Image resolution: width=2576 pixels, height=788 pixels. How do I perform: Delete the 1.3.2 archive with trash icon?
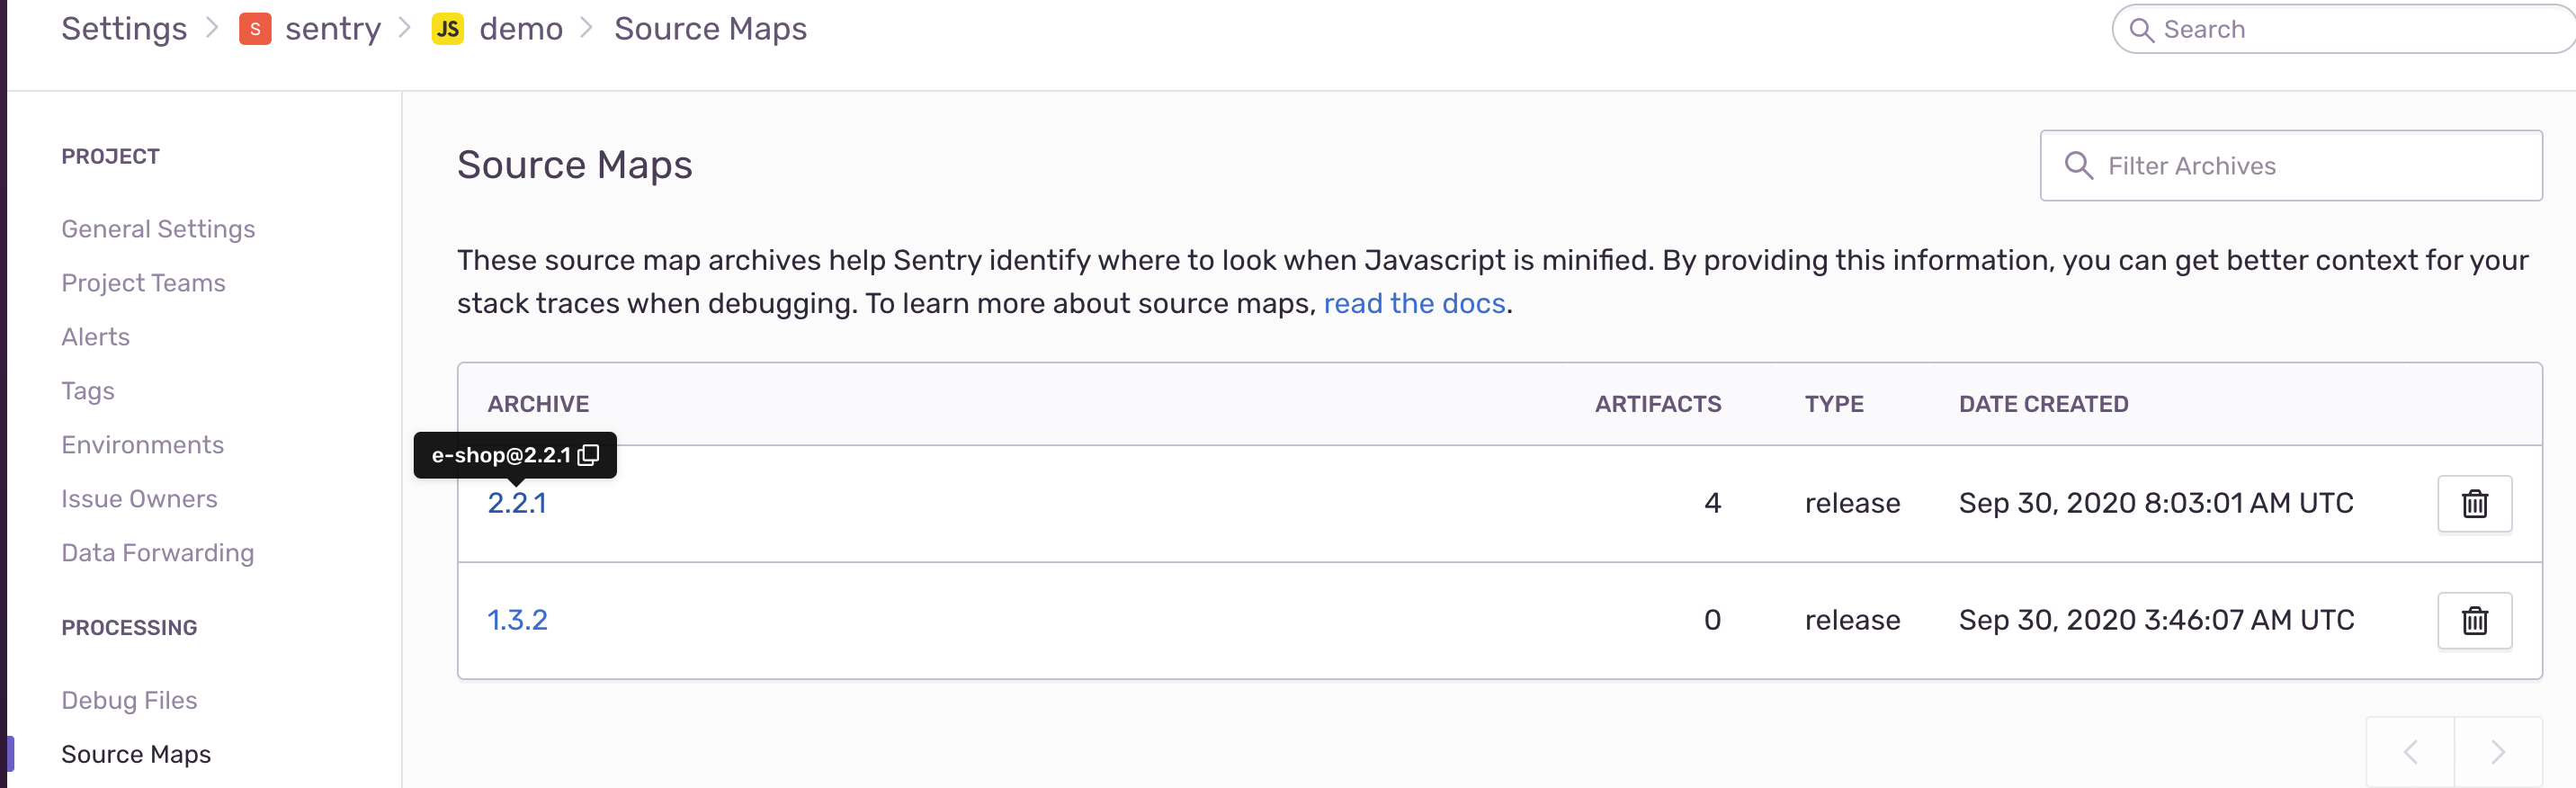[2474, 620]
